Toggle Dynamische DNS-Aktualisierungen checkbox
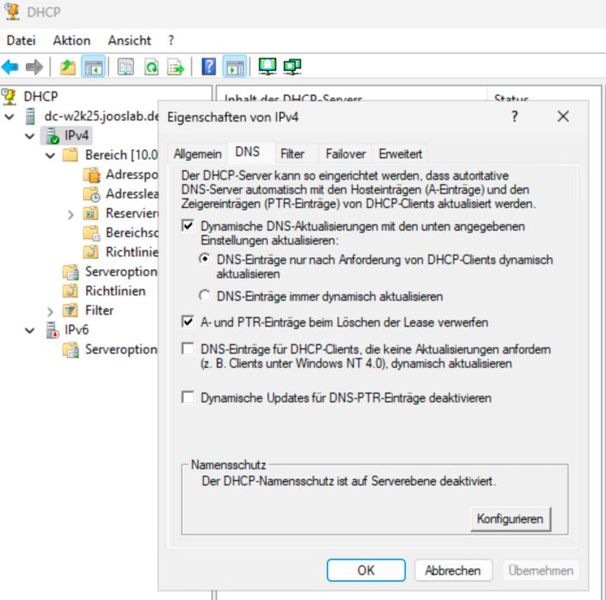Screen dimensions: 606x600 [188, 226]
